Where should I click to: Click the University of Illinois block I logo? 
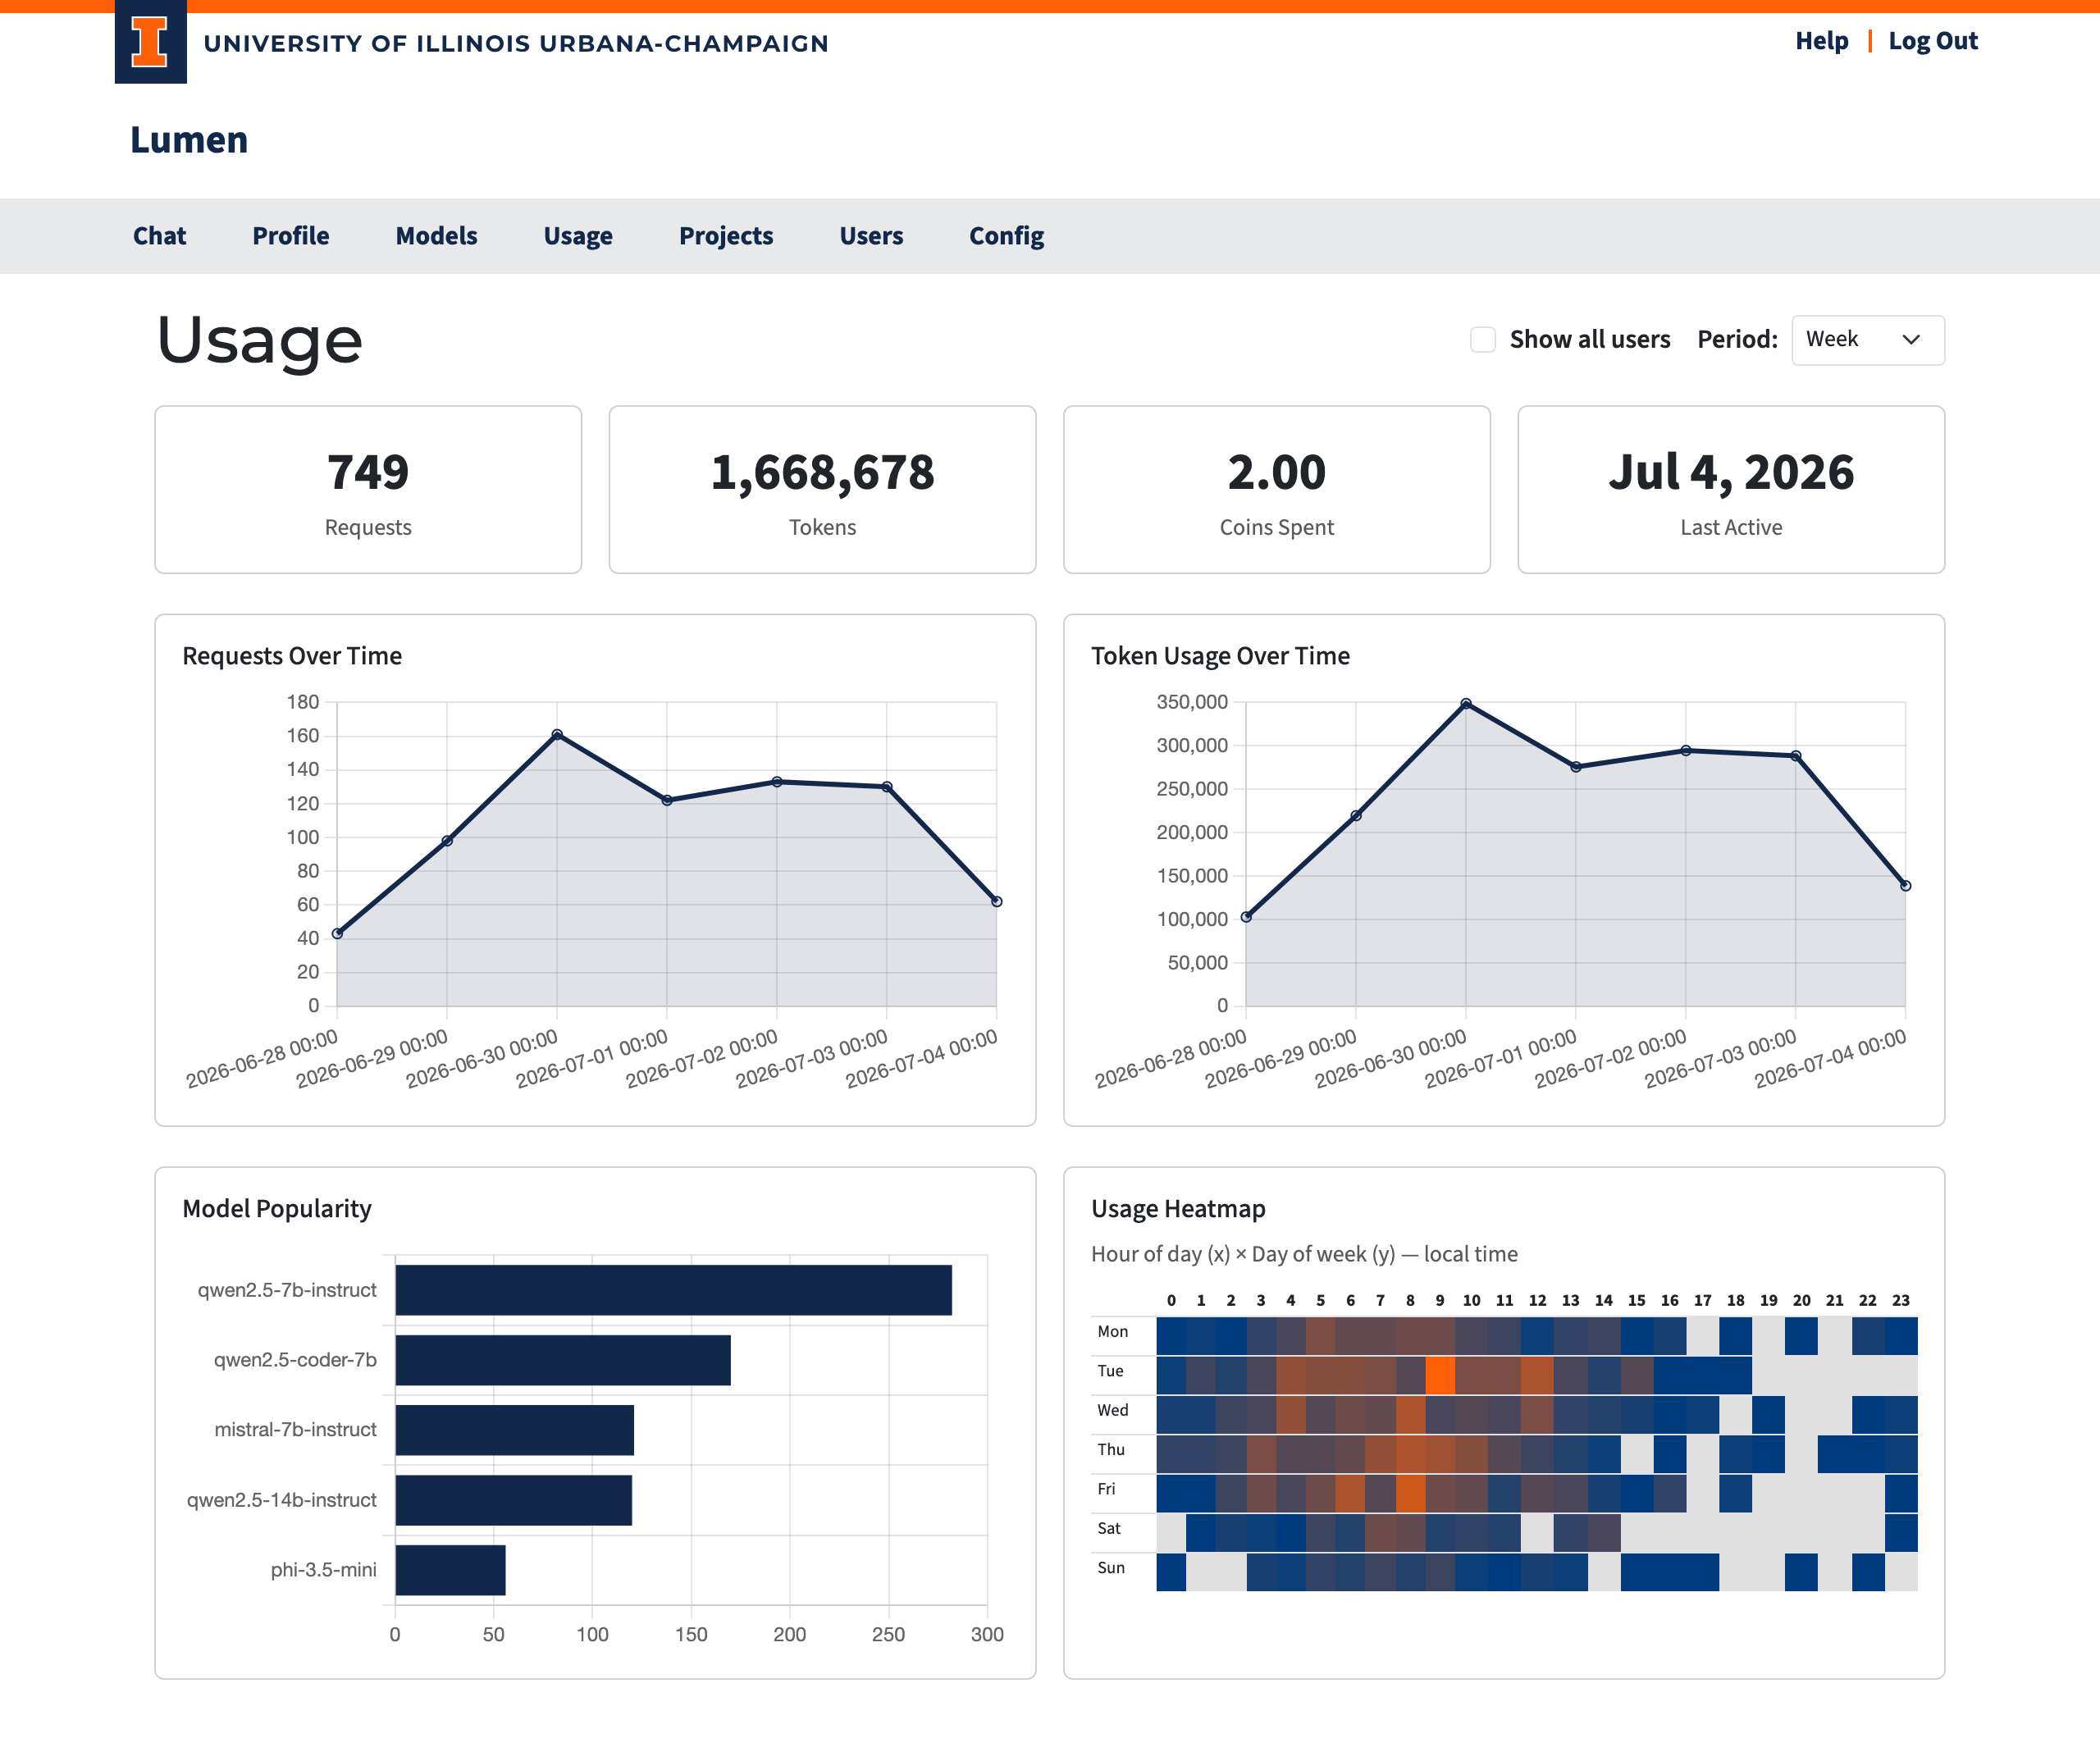click(x=150, y=42)
